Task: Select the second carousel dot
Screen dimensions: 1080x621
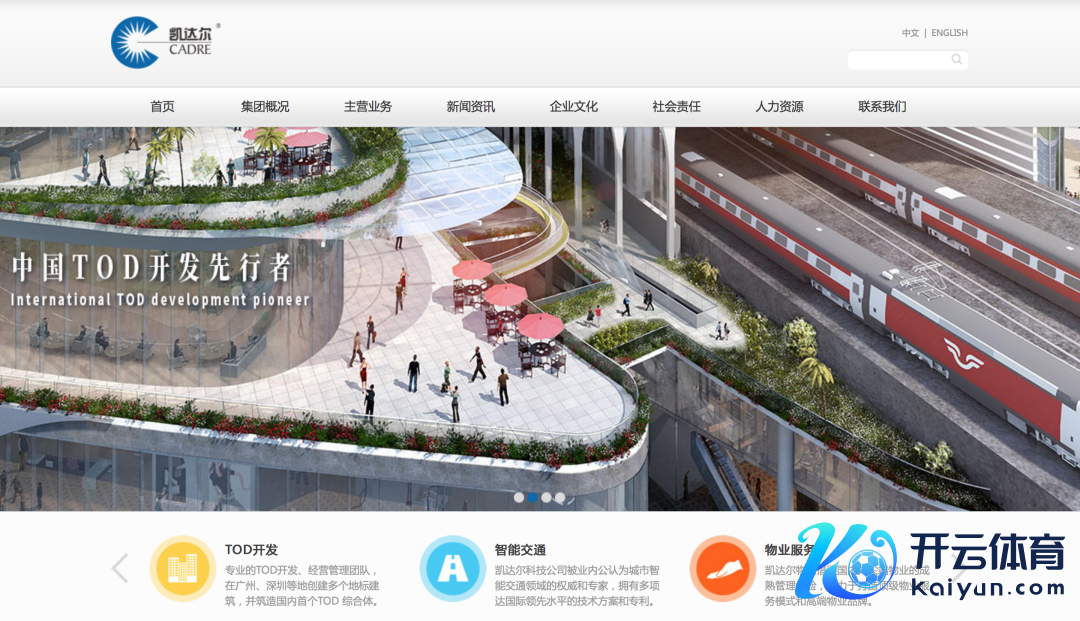Action: 533,497
